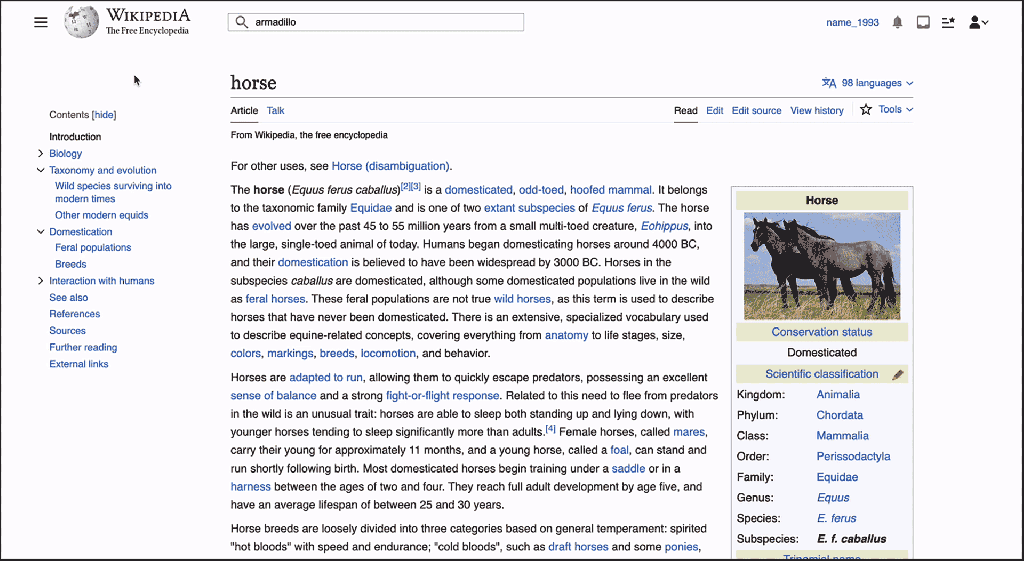Click the pencil edit icon in infobox
The width and height of the screenshot is (1024, 561).
[x=897, y=375]
